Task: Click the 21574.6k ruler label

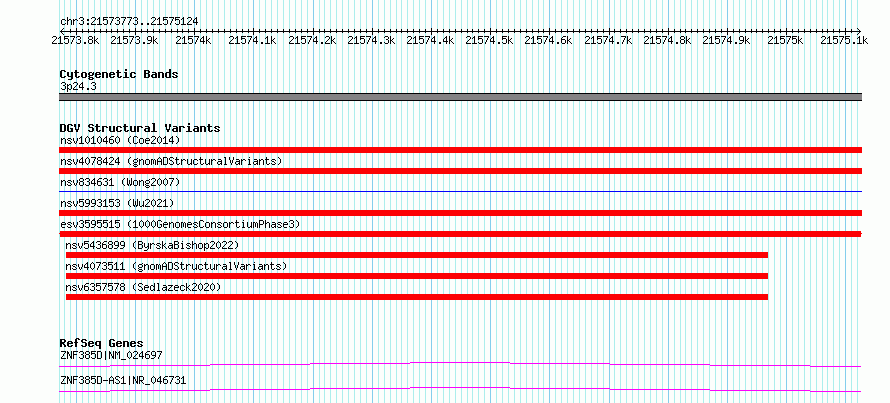Action: click(x=549, y=40)
